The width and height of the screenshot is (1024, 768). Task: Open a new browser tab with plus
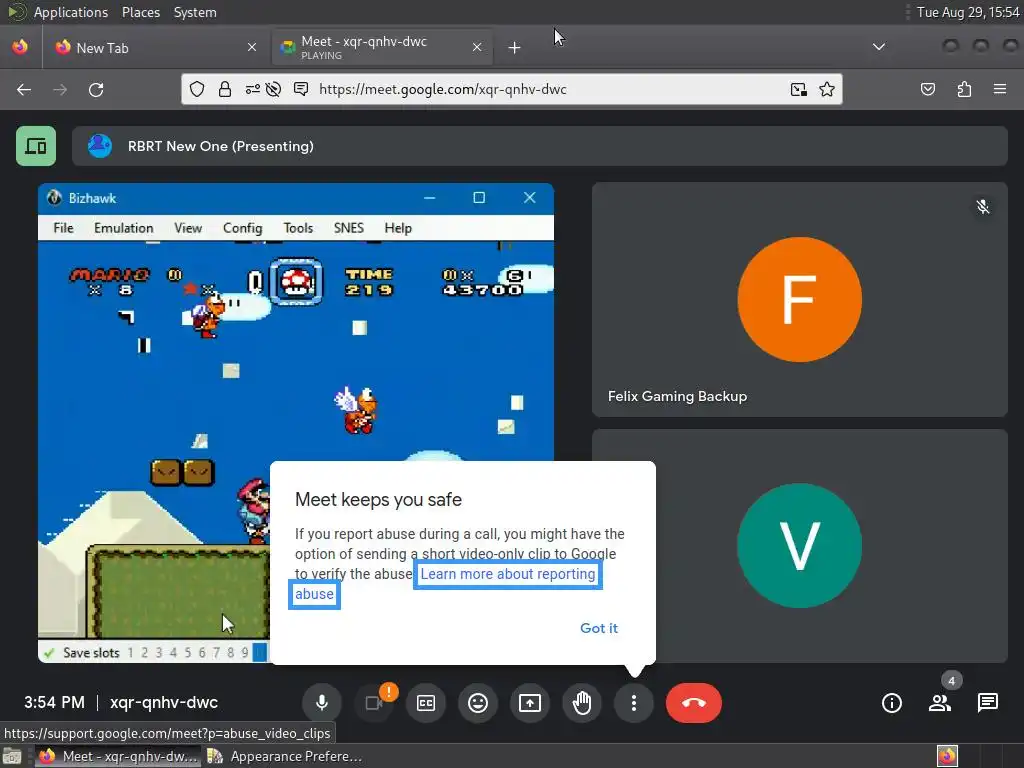click(515, 48)
